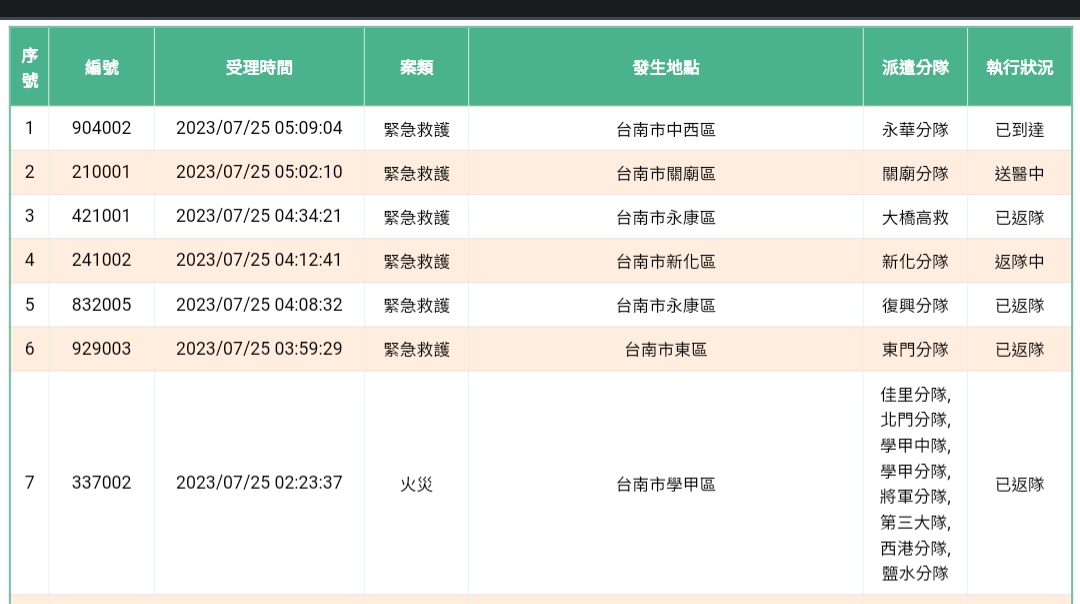Select the 台南市學甲區 location cell
1080x604 pixels.
click(x=666, y=484)
